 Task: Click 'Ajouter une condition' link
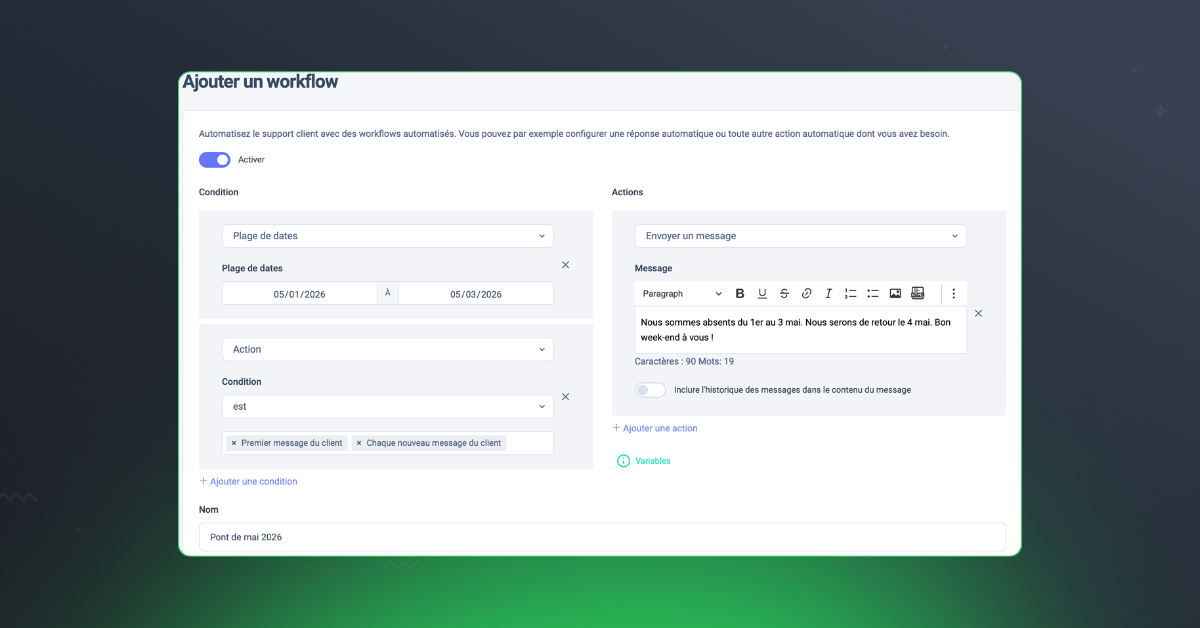click(x=248, y=481)
